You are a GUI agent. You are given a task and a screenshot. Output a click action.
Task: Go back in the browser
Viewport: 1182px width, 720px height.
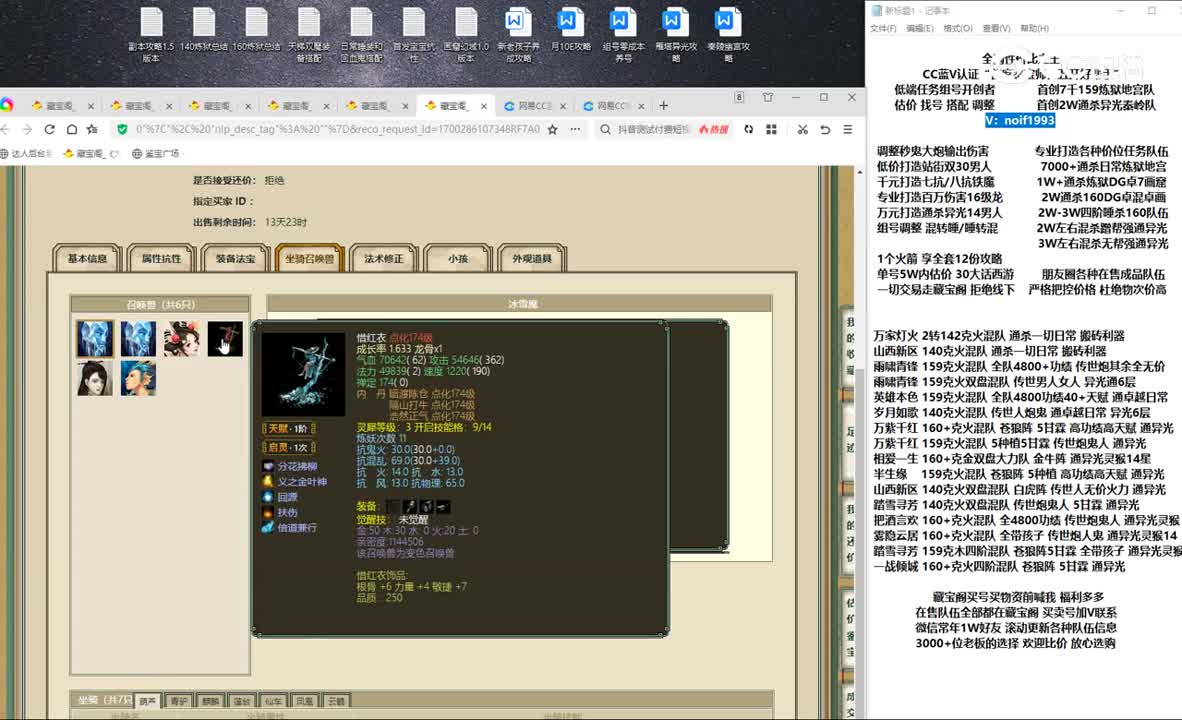pos(5,130)
